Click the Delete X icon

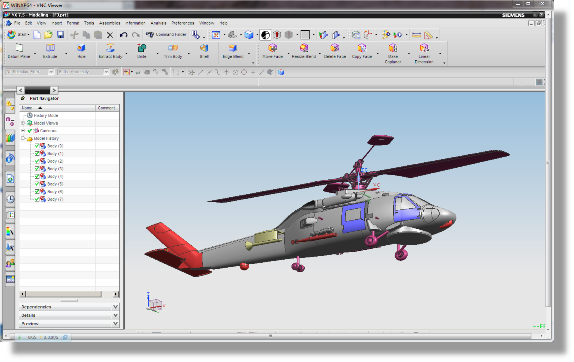[110, 35]
